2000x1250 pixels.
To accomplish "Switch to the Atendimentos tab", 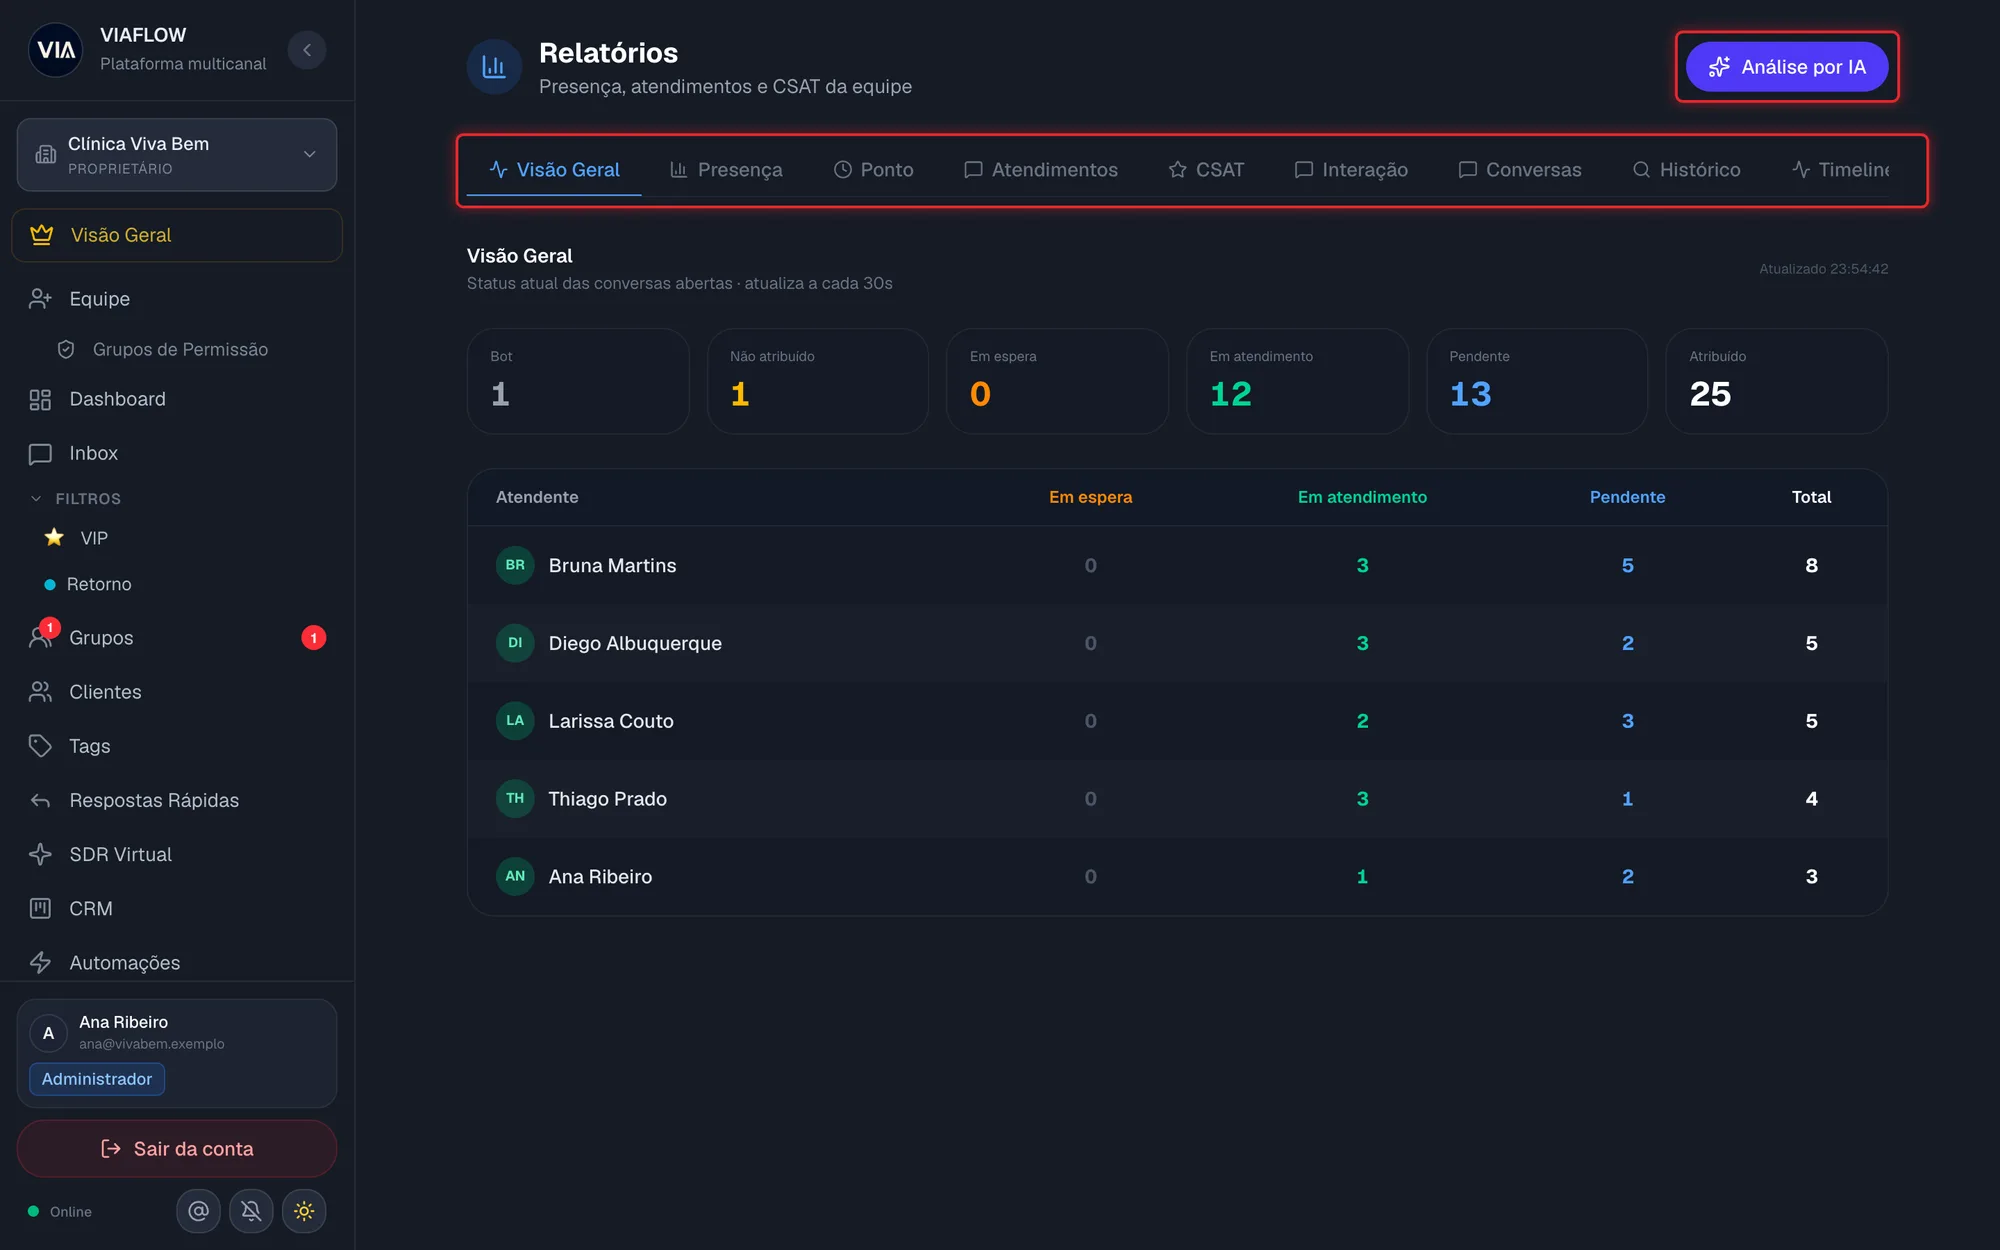I will pyautogui.click(x=1041, y=170).
